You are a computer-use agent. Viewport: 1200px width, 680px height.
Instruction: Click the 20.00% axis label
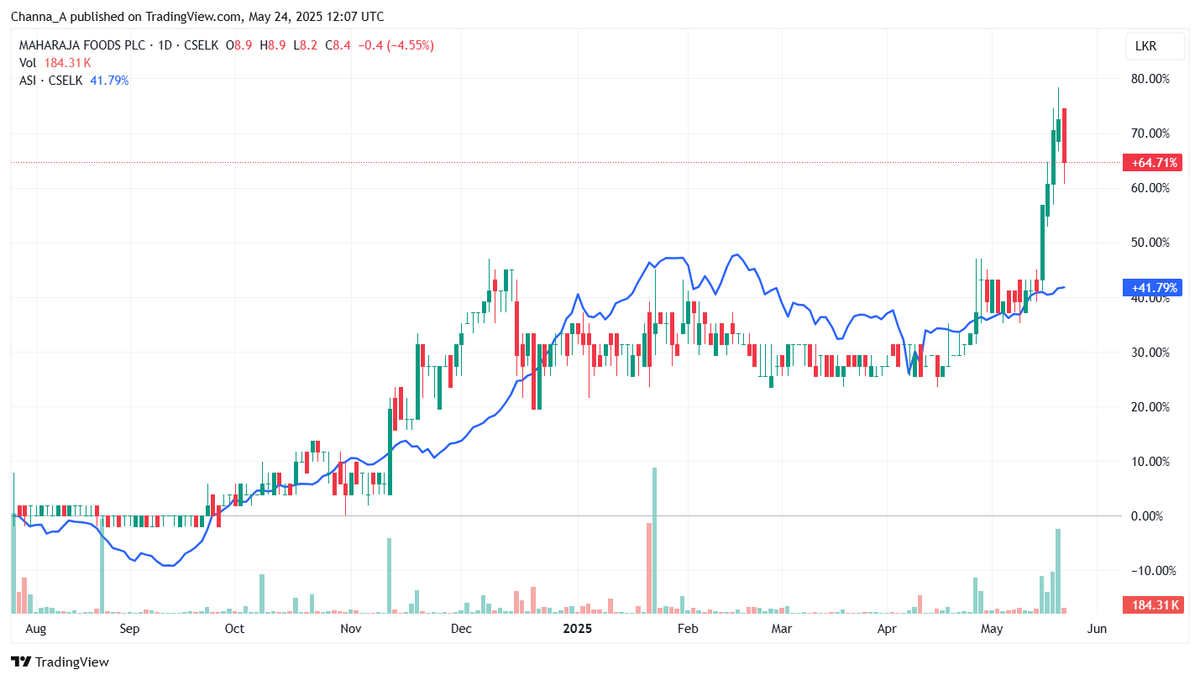pos(1151,407)
